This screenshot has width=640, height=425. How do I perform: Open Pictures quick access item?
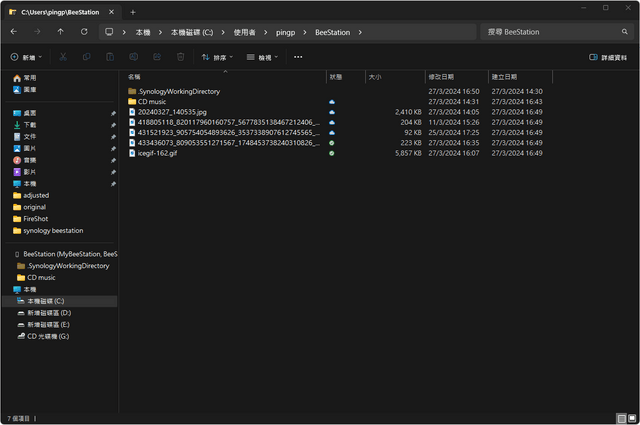(25, 148)
